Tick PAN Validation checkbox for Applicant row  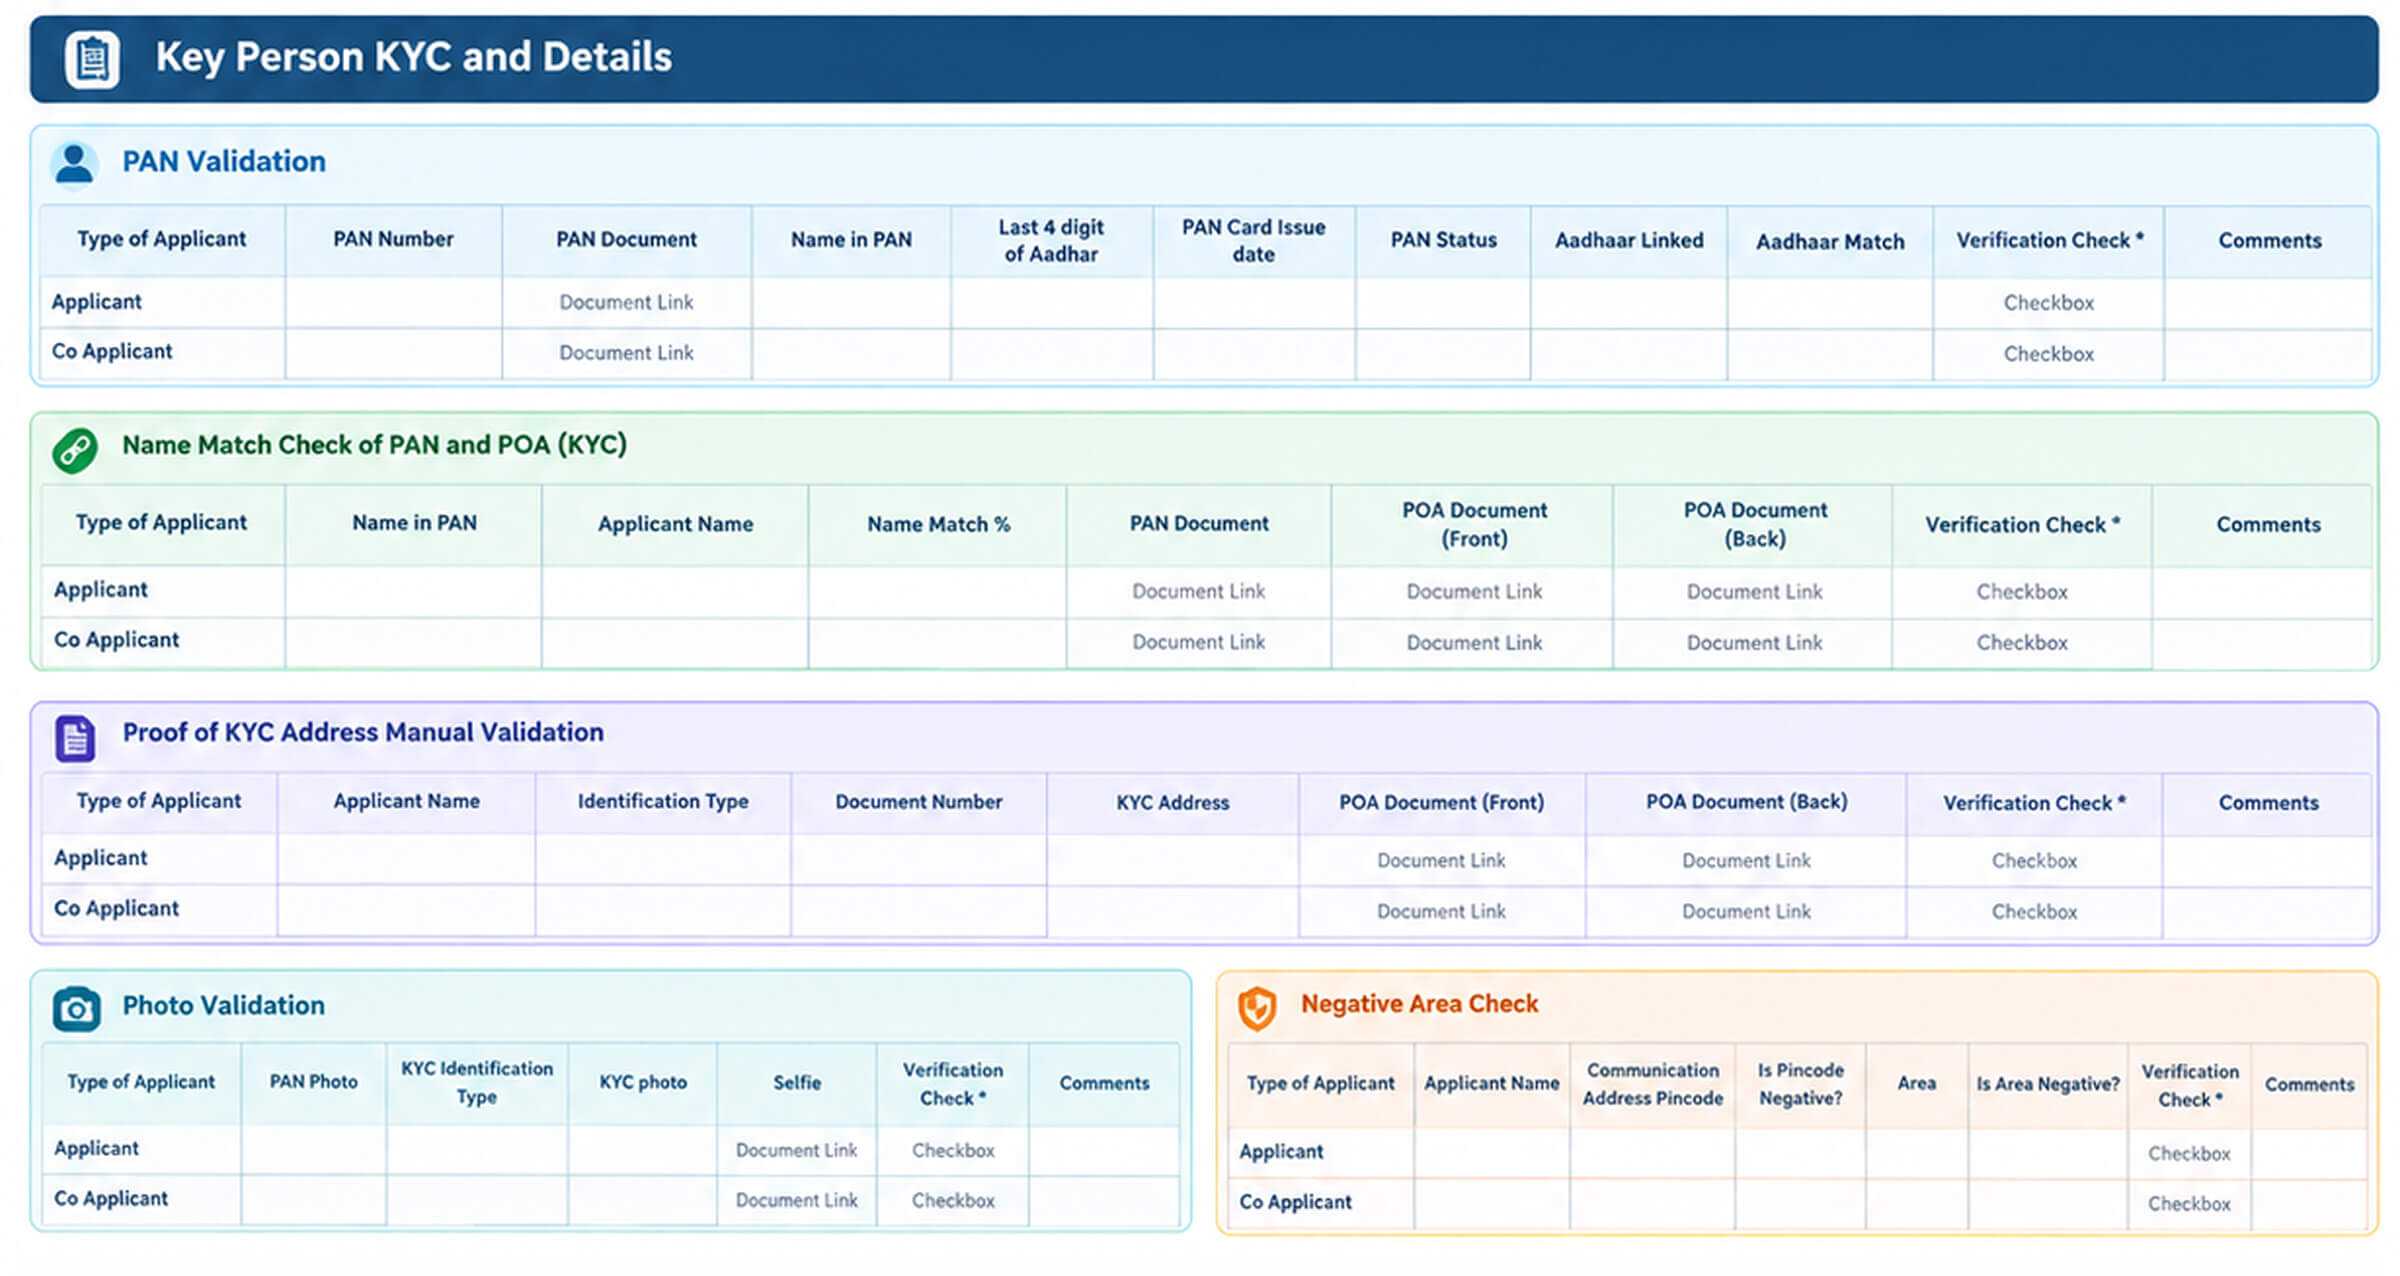[x=2048, y=303]
